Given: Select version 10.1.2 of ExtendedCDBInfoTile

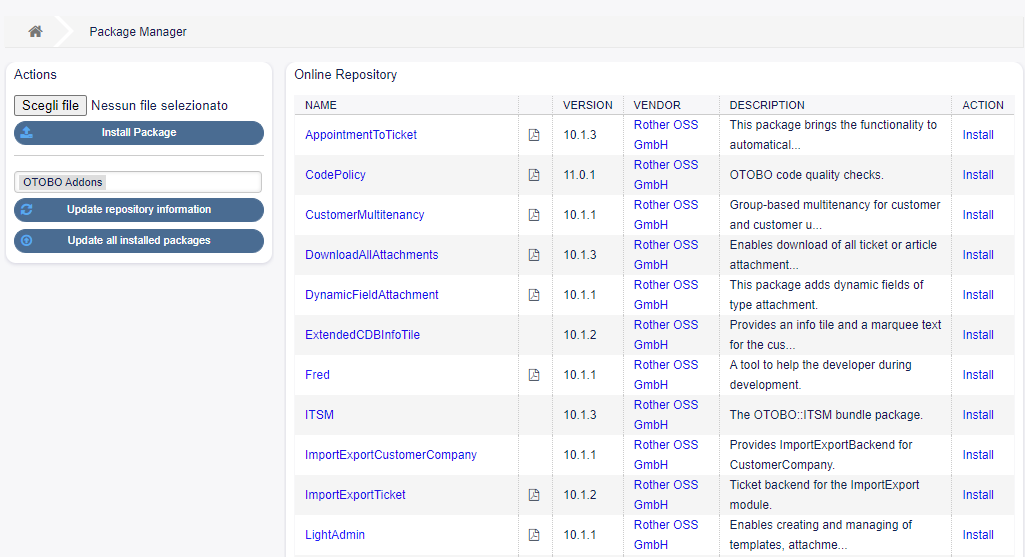Looking at the screenshot, I should 580,335.
